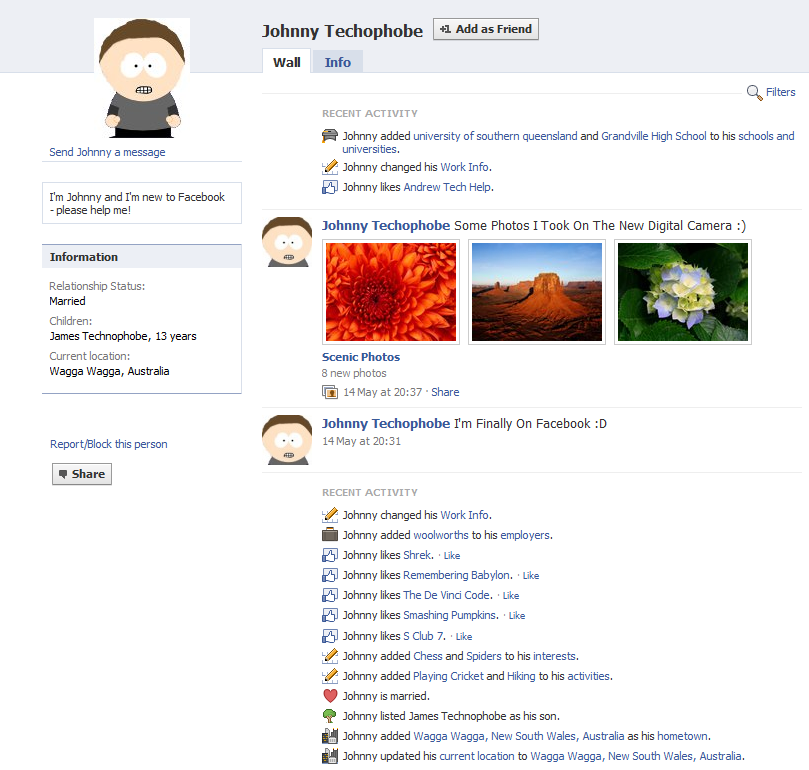Click Information section header
Screen dimensions: 809x770
(x=142, y=257)
